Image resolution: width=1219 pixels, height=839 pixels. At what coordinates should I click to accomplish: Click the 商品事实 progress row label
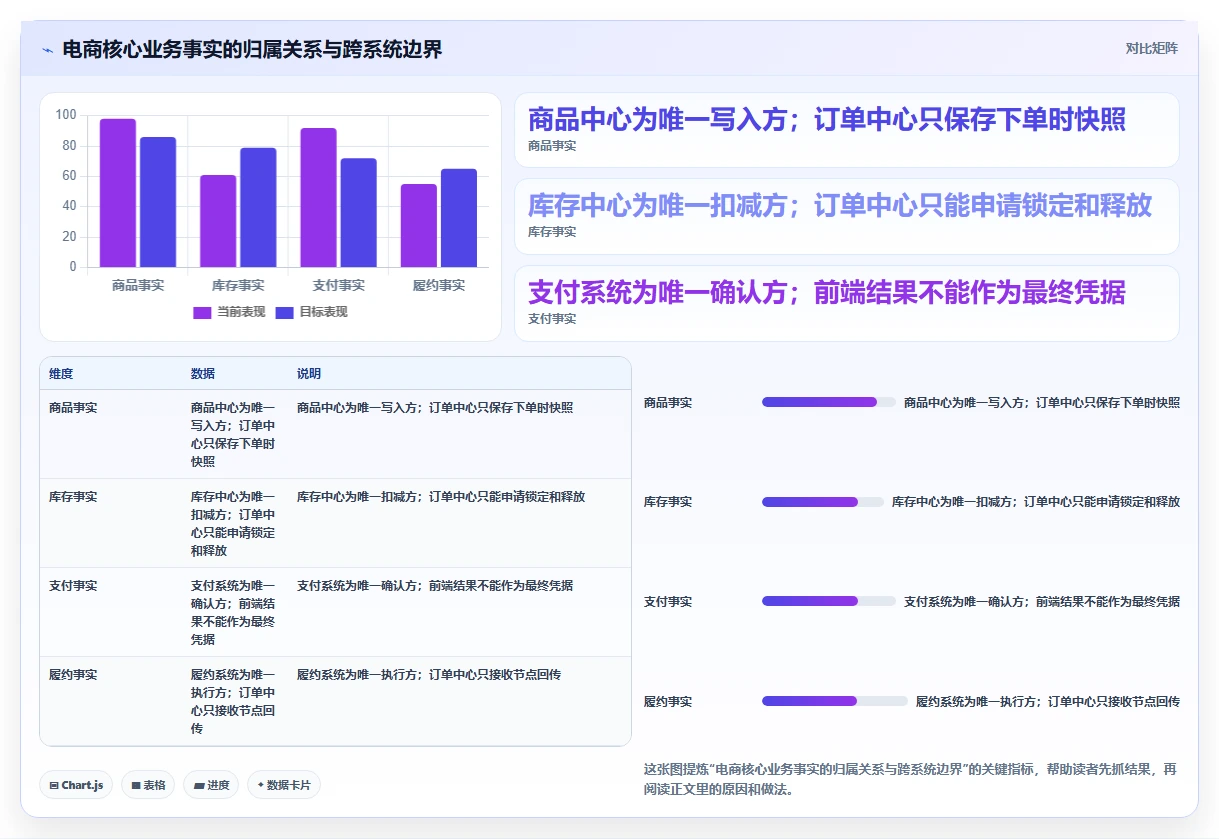[x=668, y=403]
